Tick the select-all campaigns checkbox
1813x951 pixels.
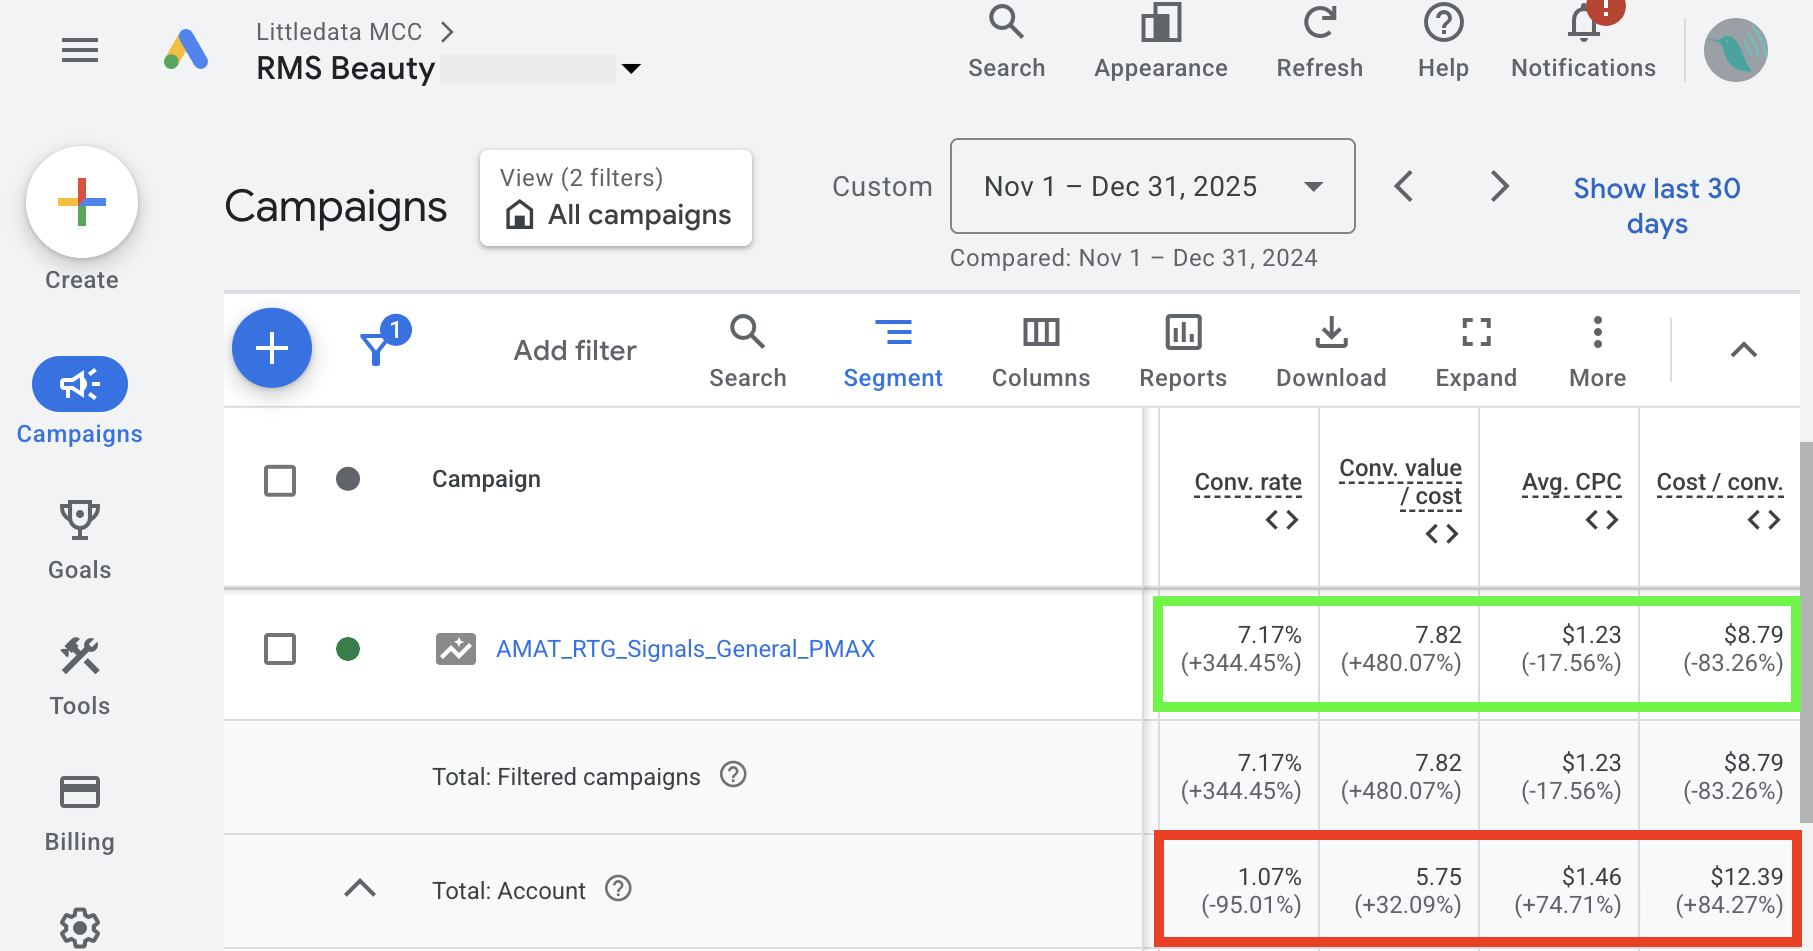click(280, 480)
